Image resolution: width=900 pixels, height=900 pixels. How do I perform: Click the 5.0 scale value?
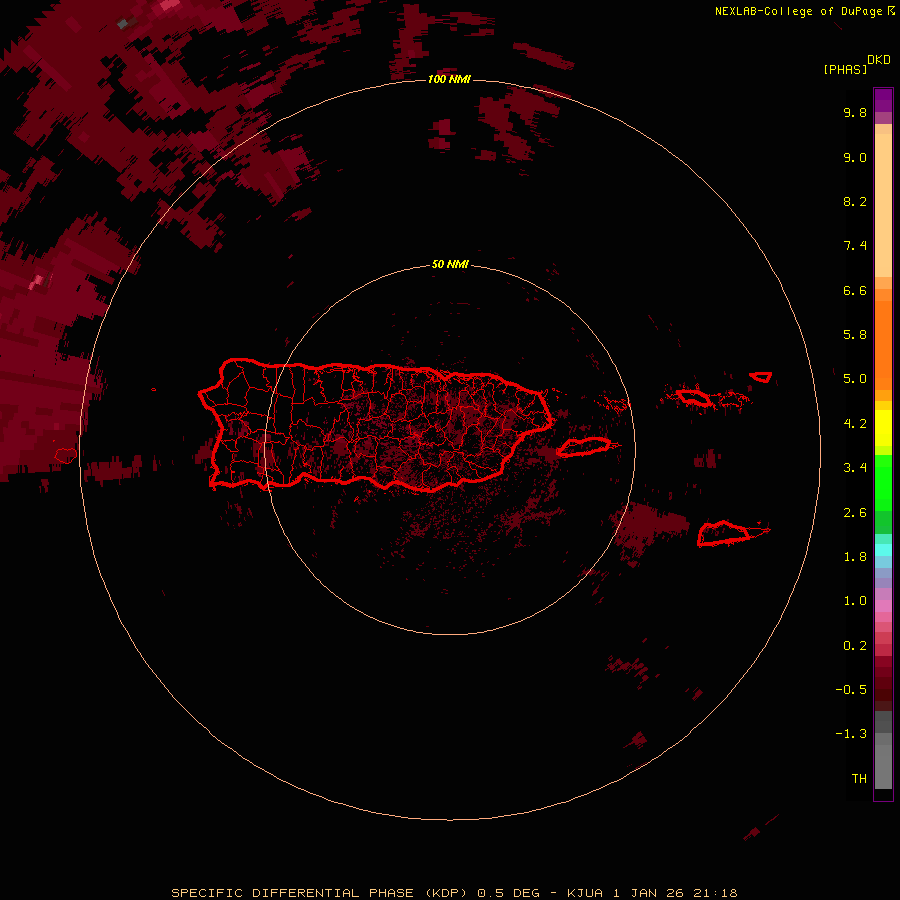(855, 379)
